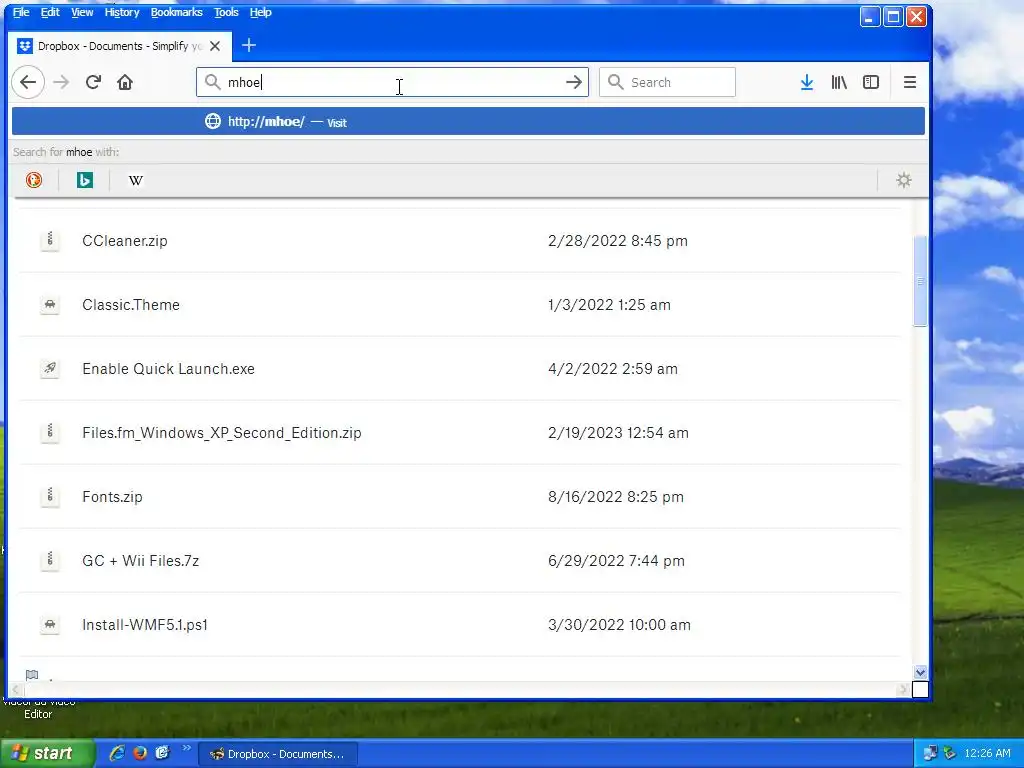Screen dimensions: 1024x768
Task: Click date 3/30/2022 10:00 am
Action: (619, 624)
